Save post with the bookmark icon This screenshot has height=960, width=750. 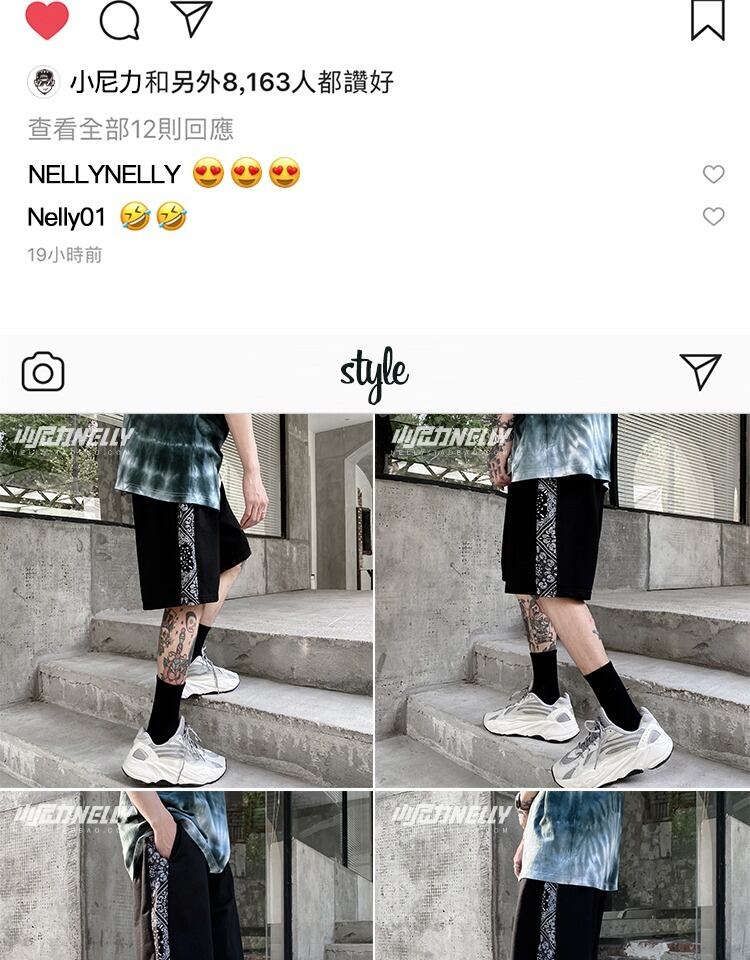708,20
